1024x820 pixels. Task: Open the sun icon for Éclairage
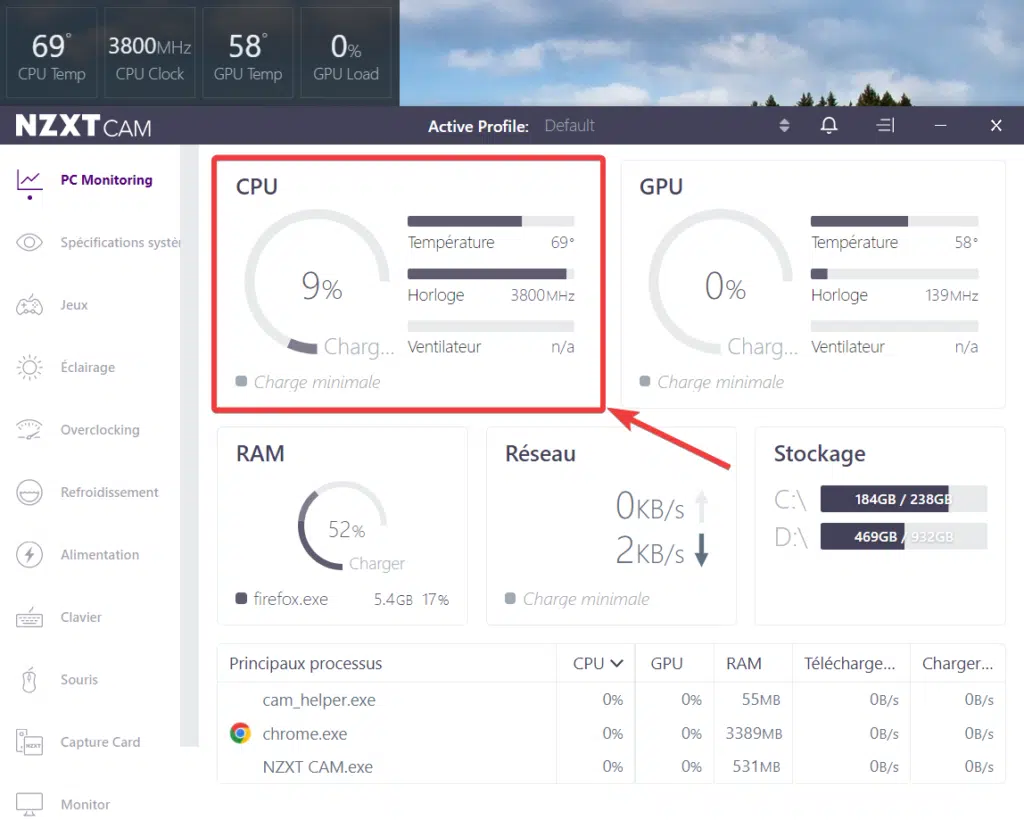pos(29,368)
